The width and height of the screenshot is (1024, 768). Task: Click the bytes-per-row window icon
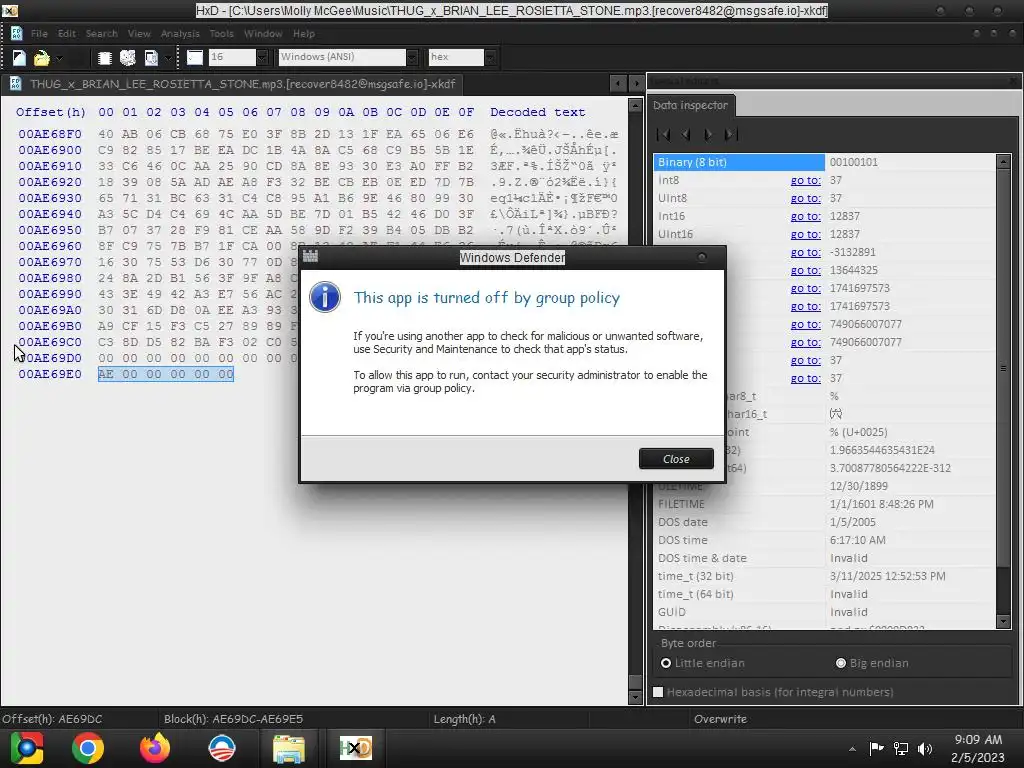195,57
